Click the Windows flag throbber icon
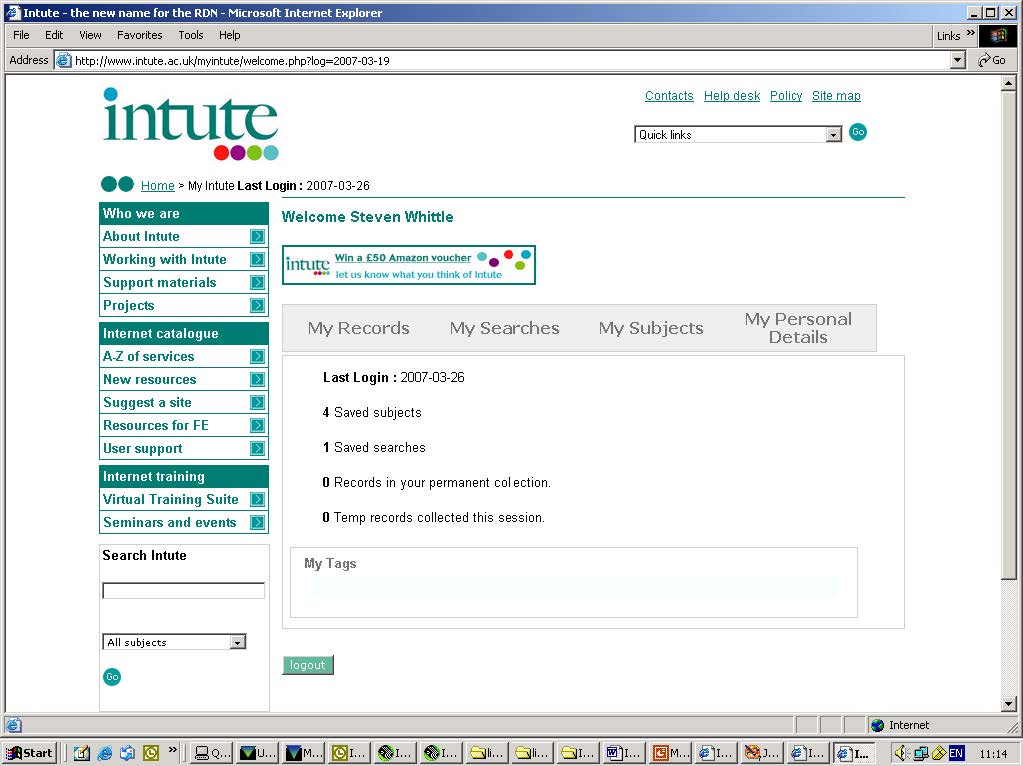This screenshot has height=766, width=1023. click(998, 35)
